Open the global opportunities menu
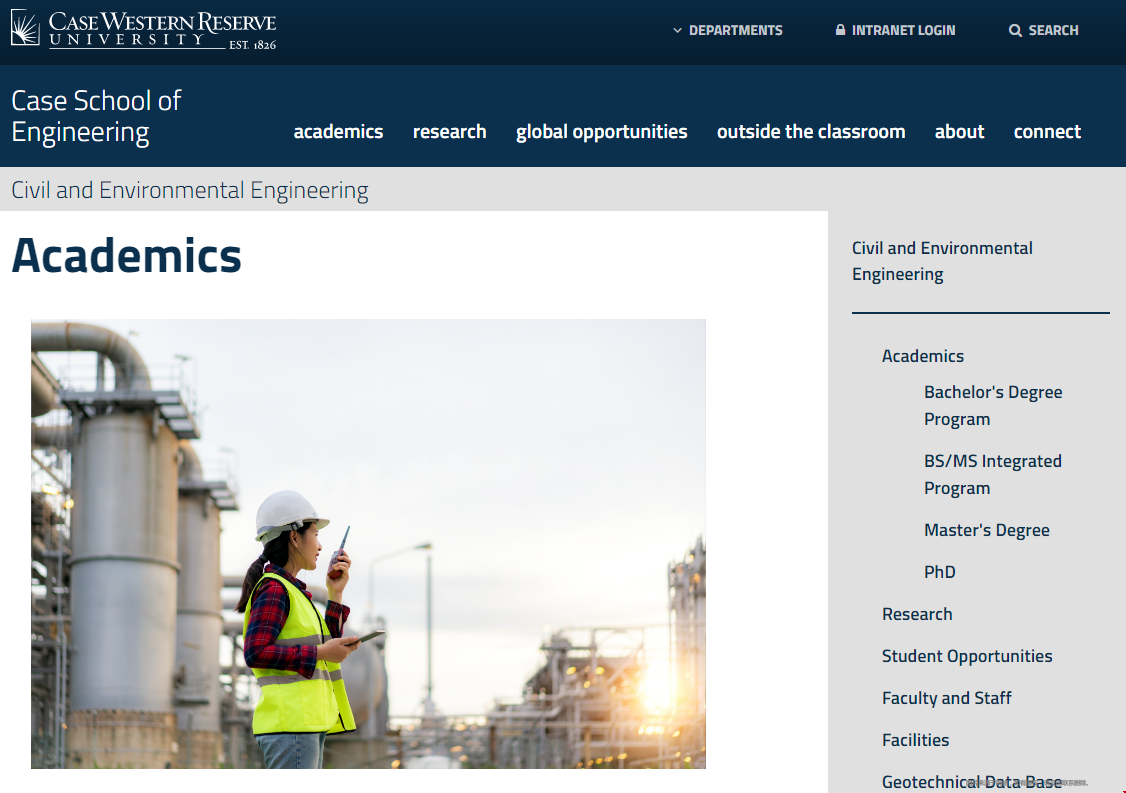 (601, 132)
